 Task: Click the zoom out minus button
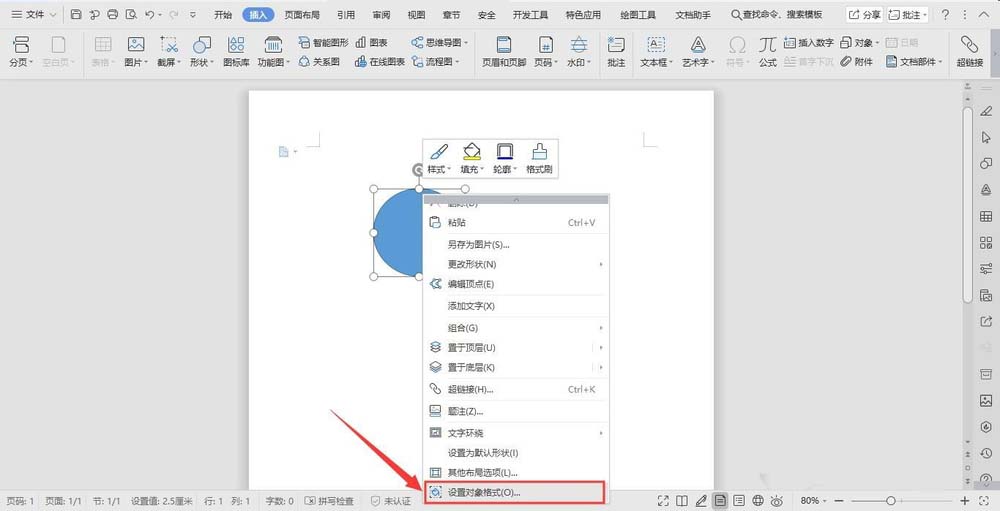click(x=839, y=501)
